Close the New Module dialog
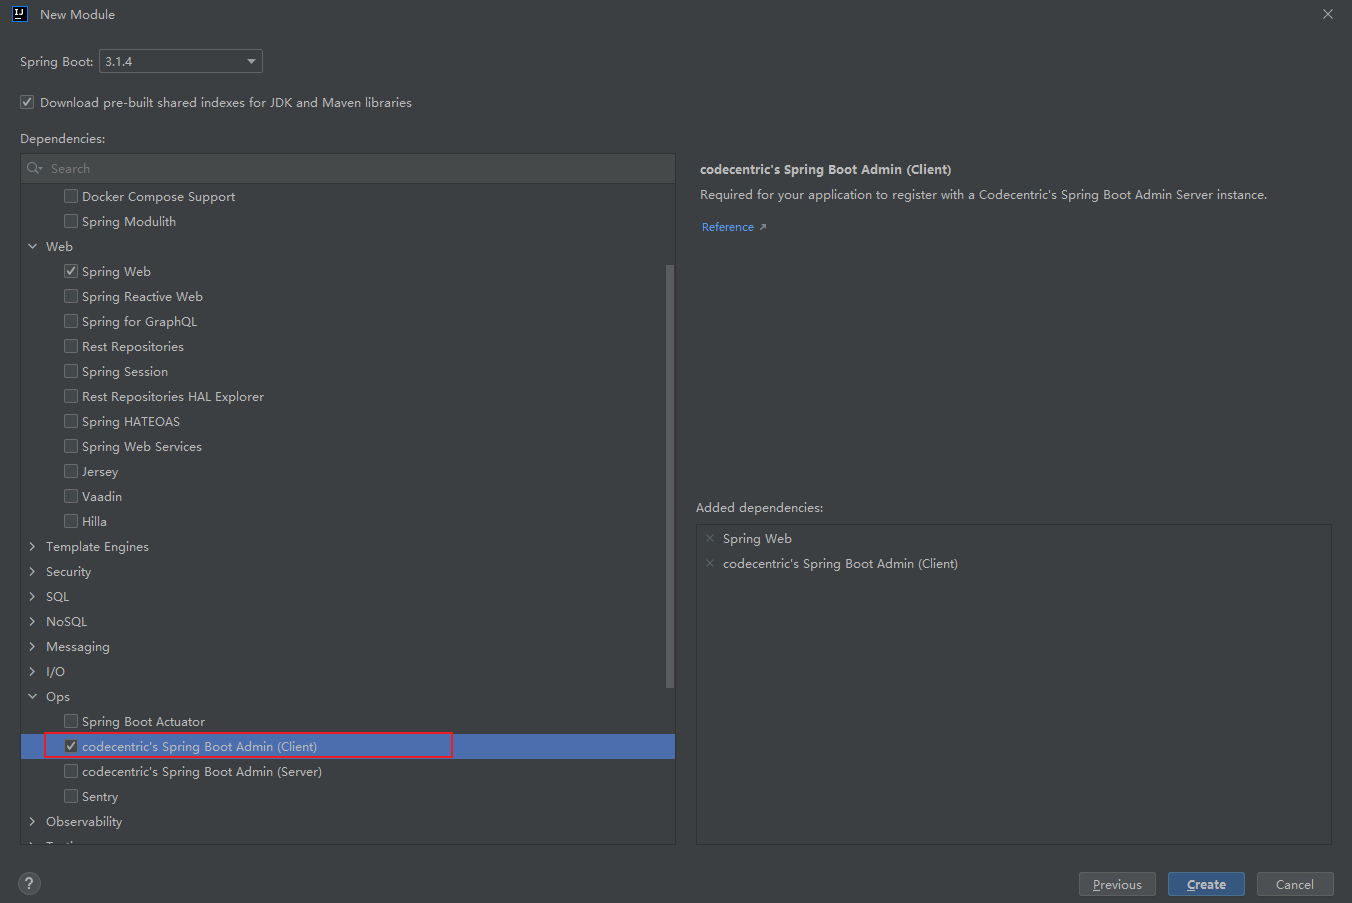Image resolution: width=1352 pixels, height=903 pixels. click(x=1328, y=14)
